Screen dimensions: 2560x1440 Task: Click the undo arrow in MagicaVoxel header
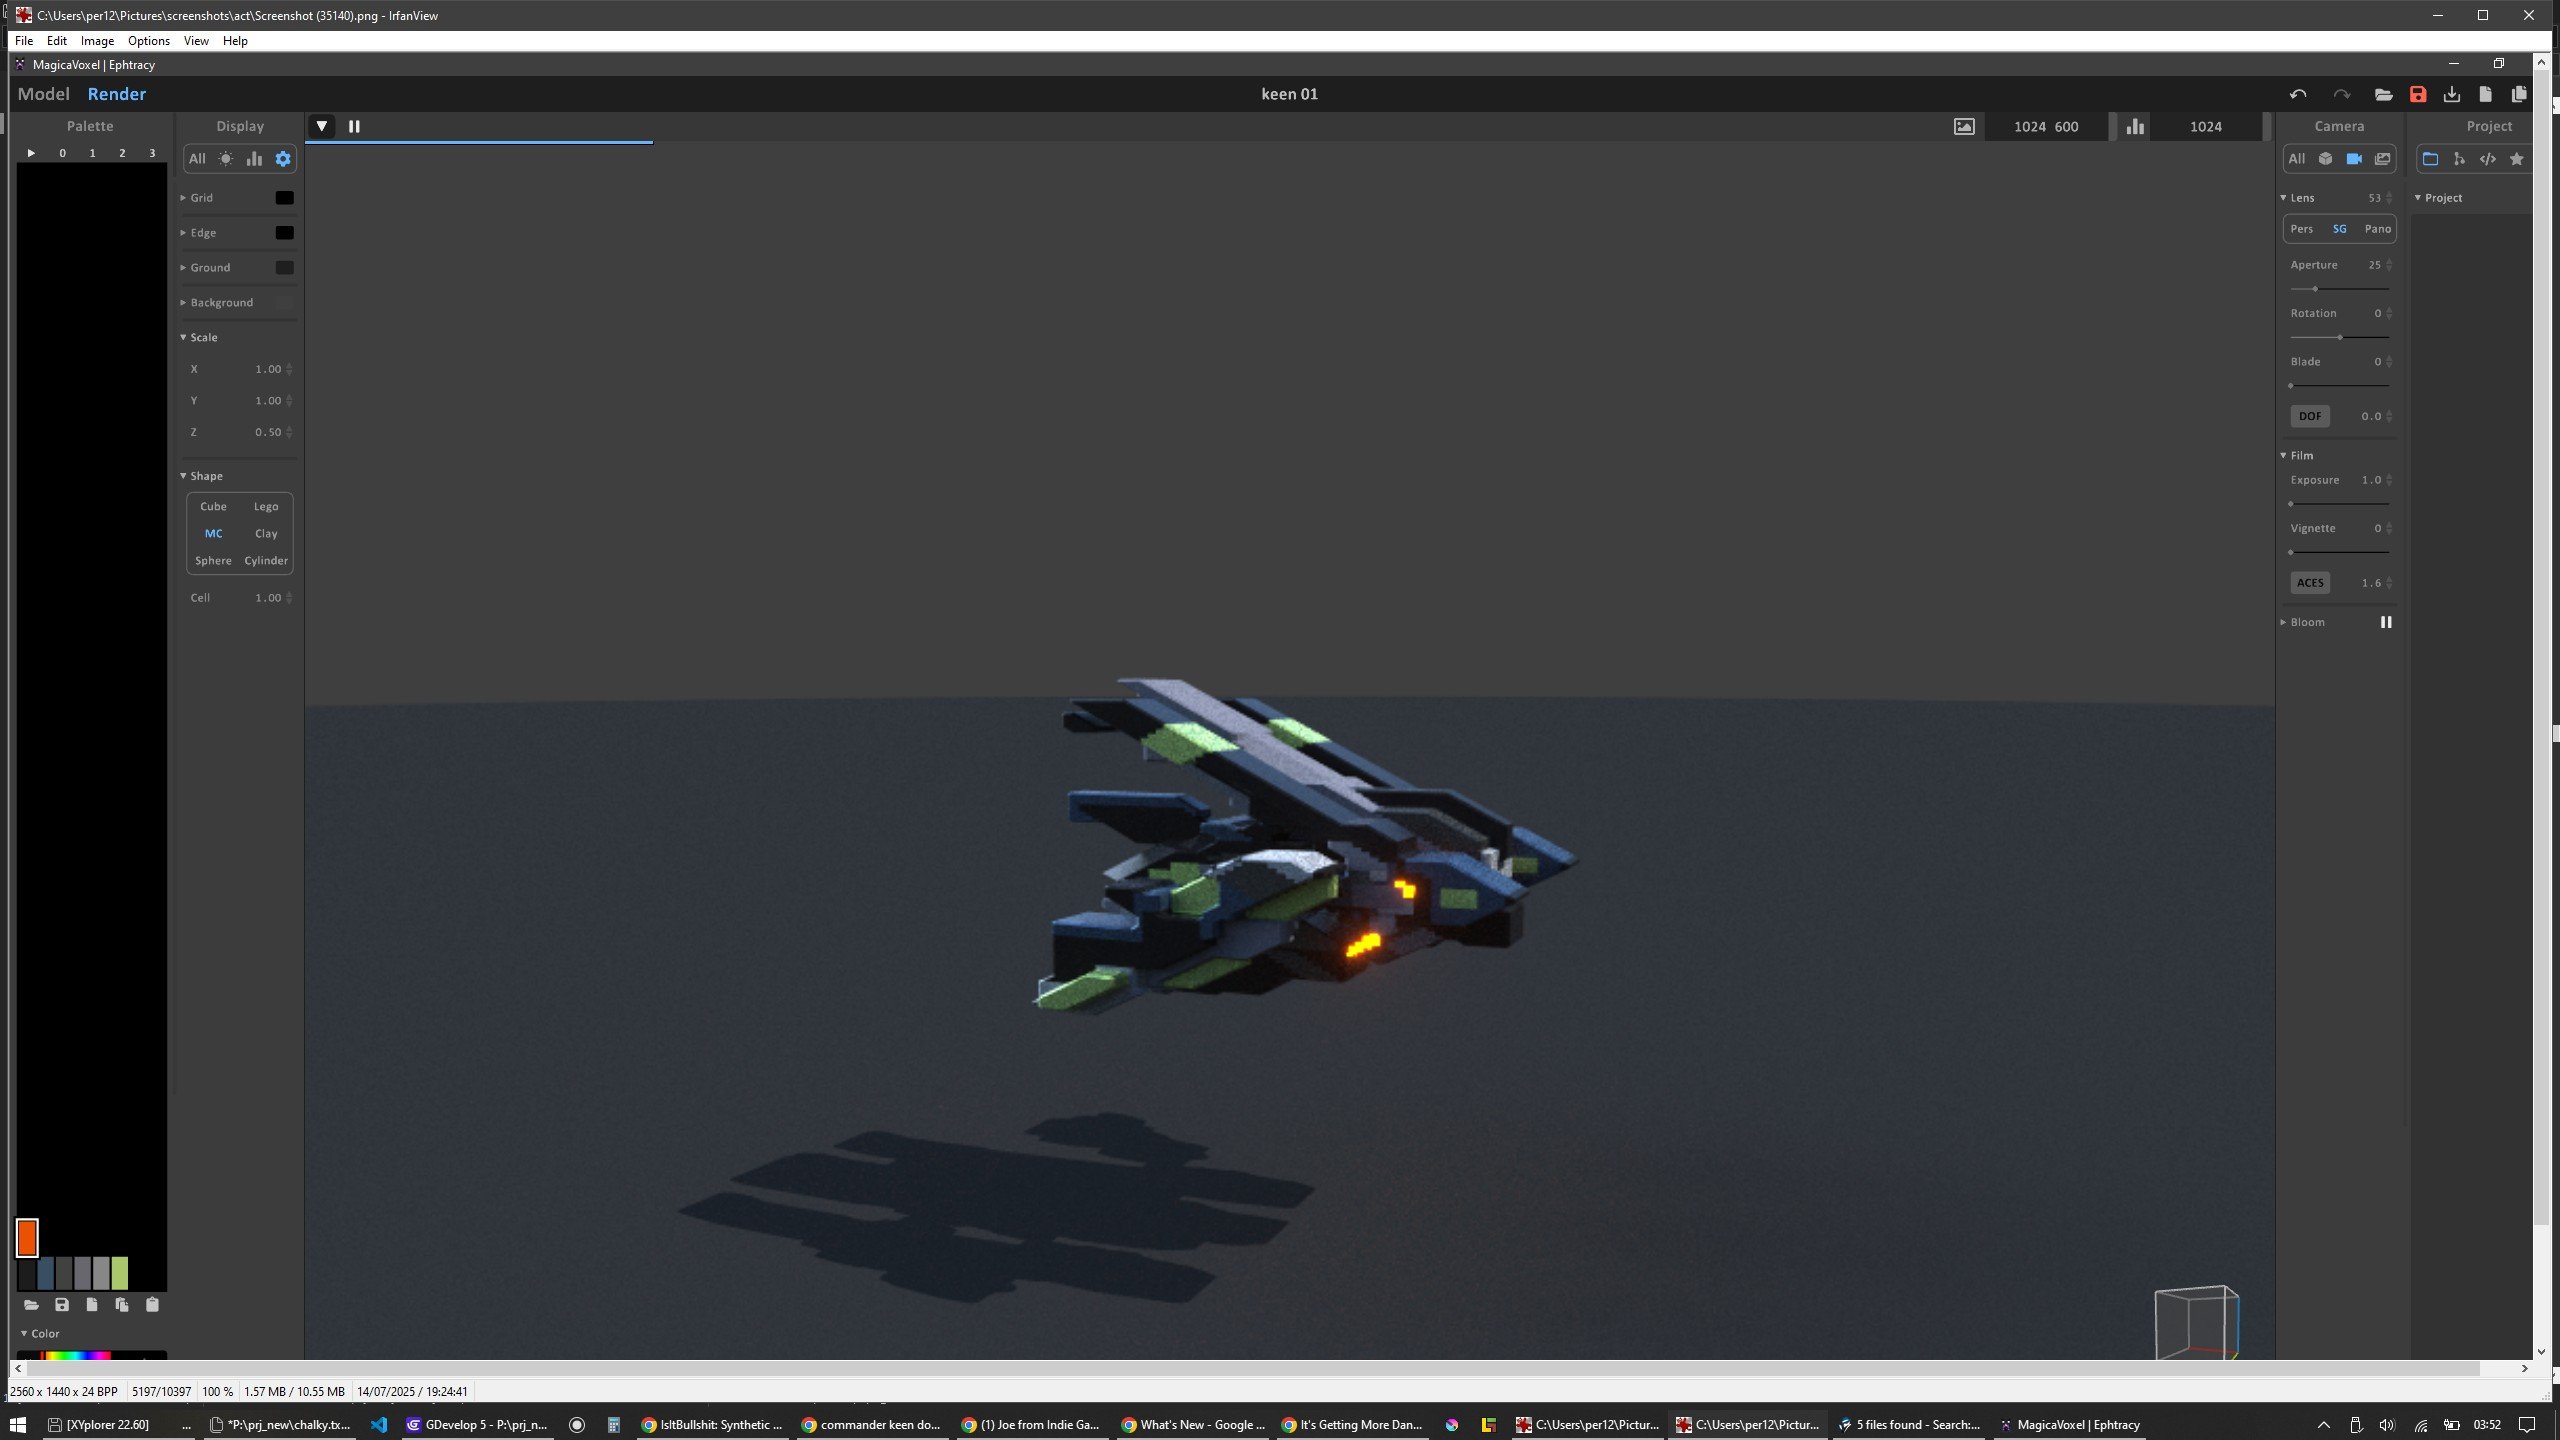[x=2298, y=94]
